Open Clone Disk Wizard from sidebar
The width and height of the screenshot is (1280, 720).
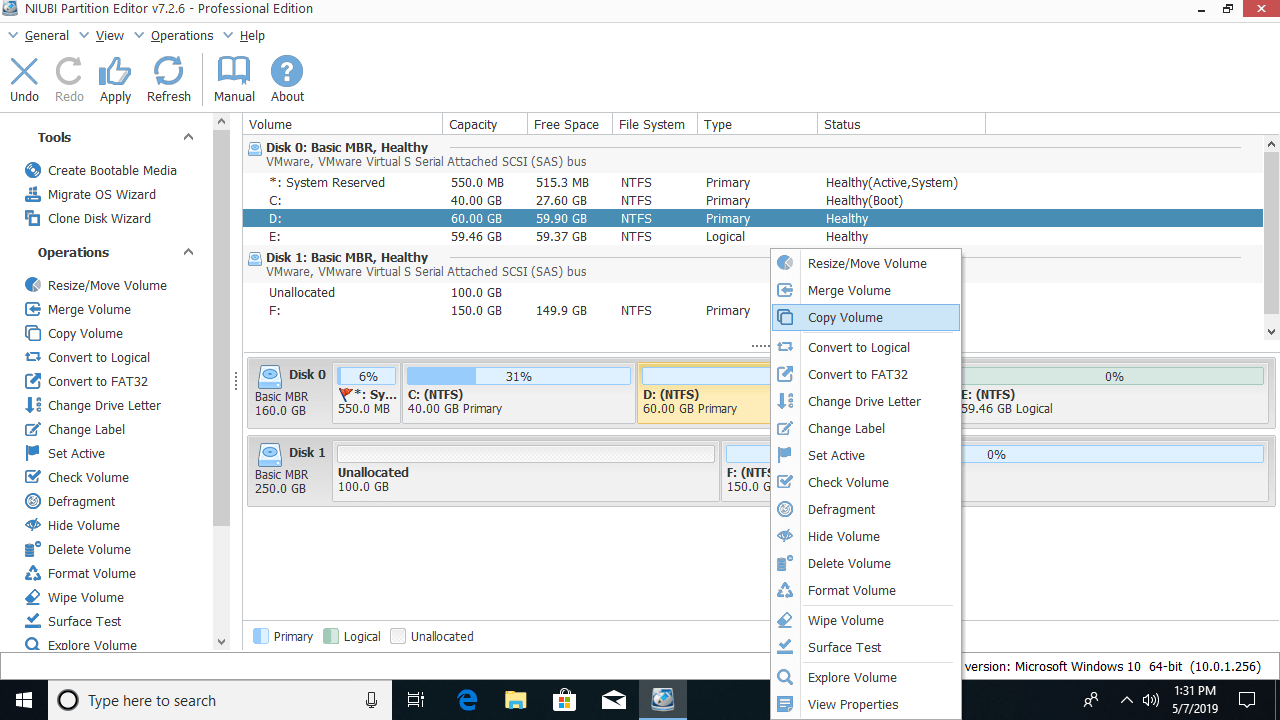click(99, 218)
